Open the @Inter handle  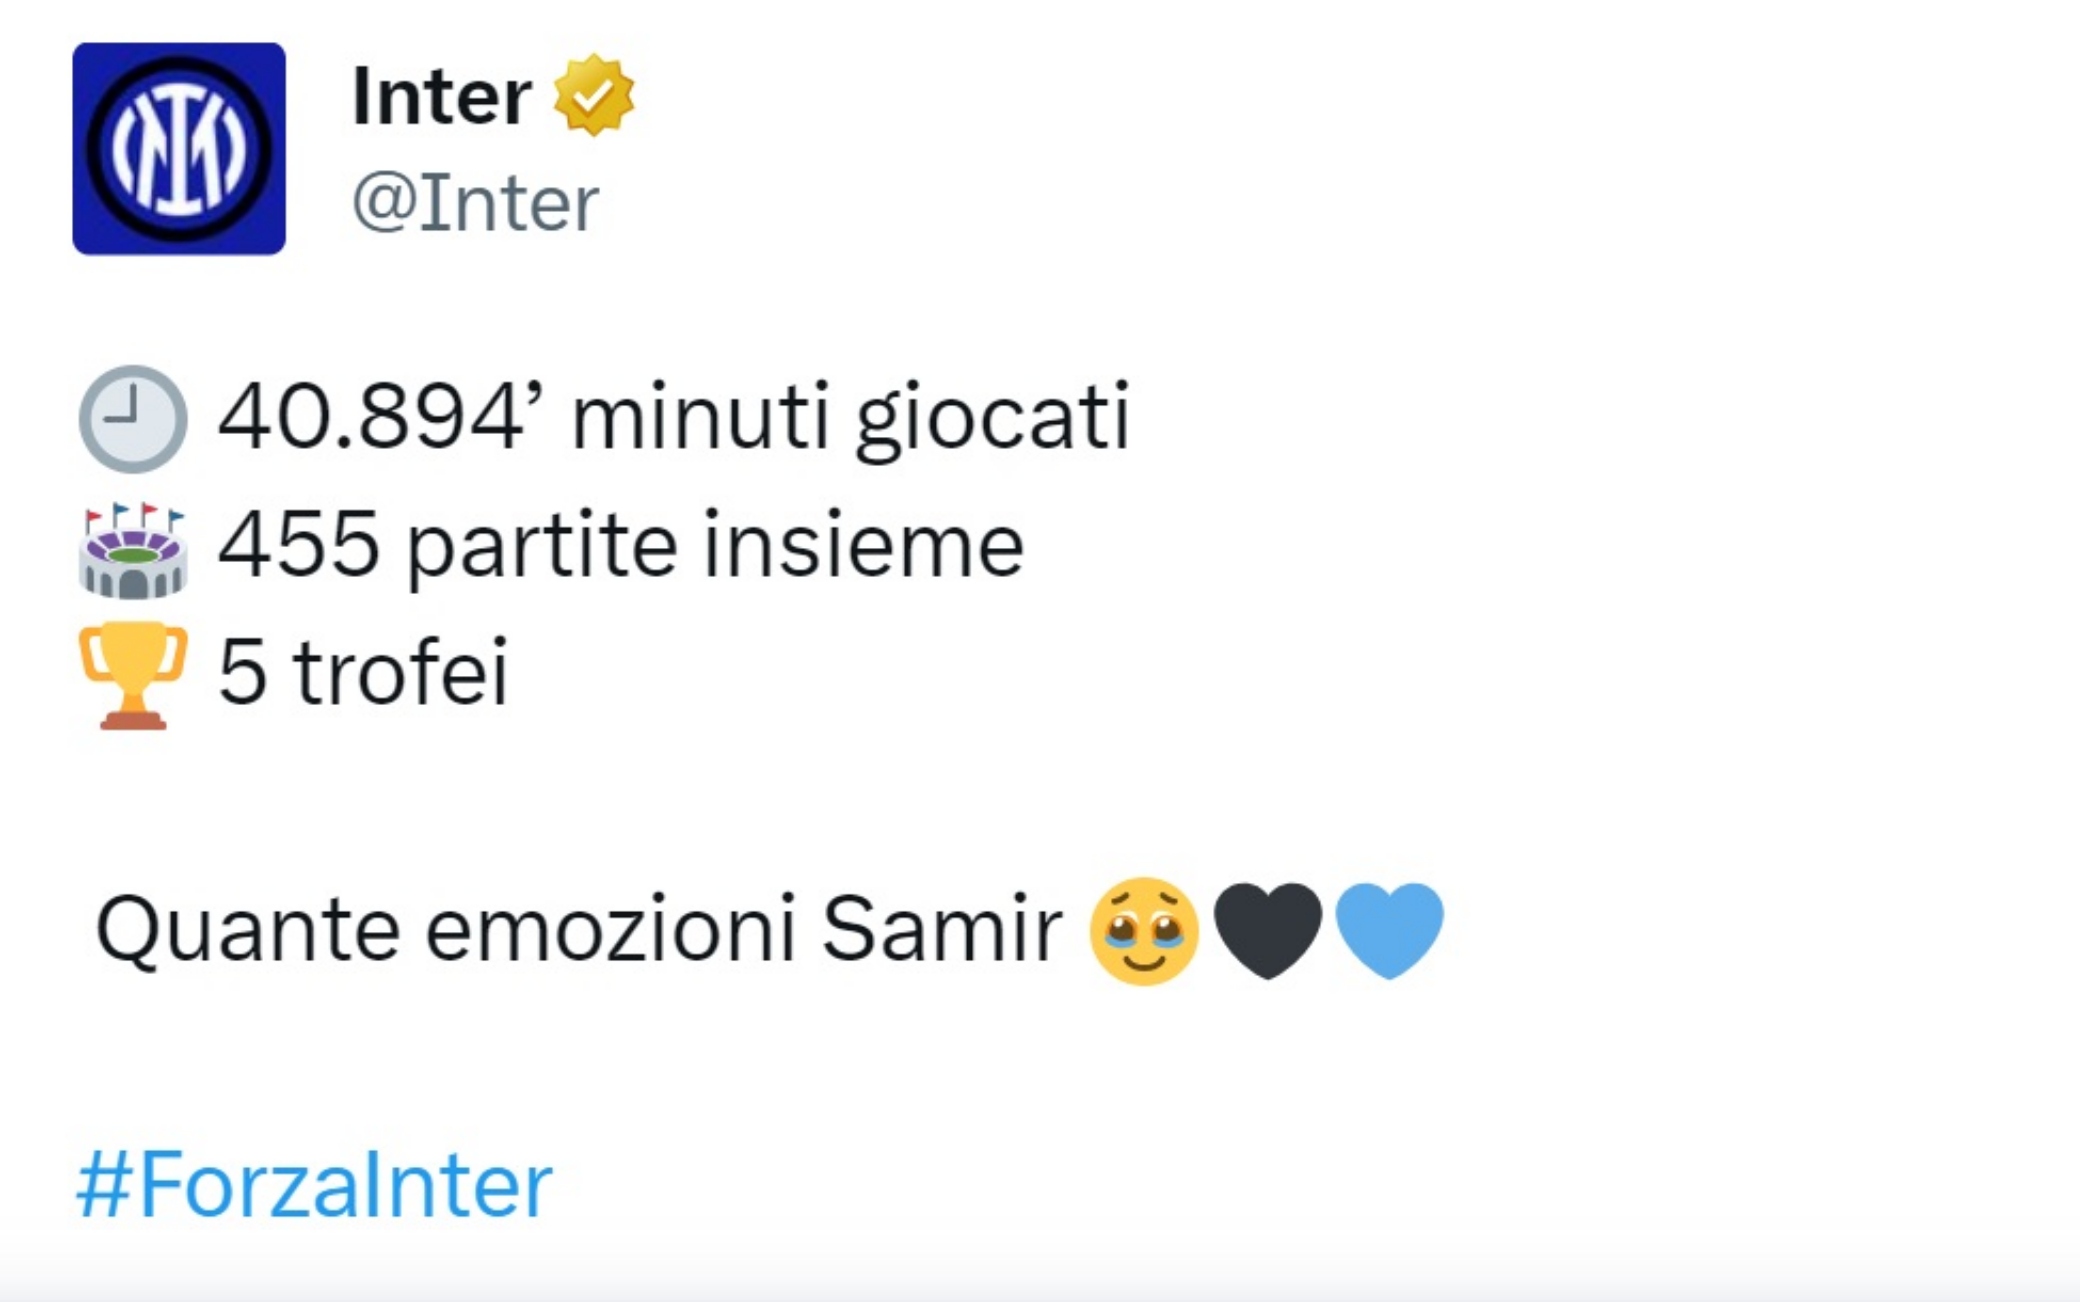475,203
